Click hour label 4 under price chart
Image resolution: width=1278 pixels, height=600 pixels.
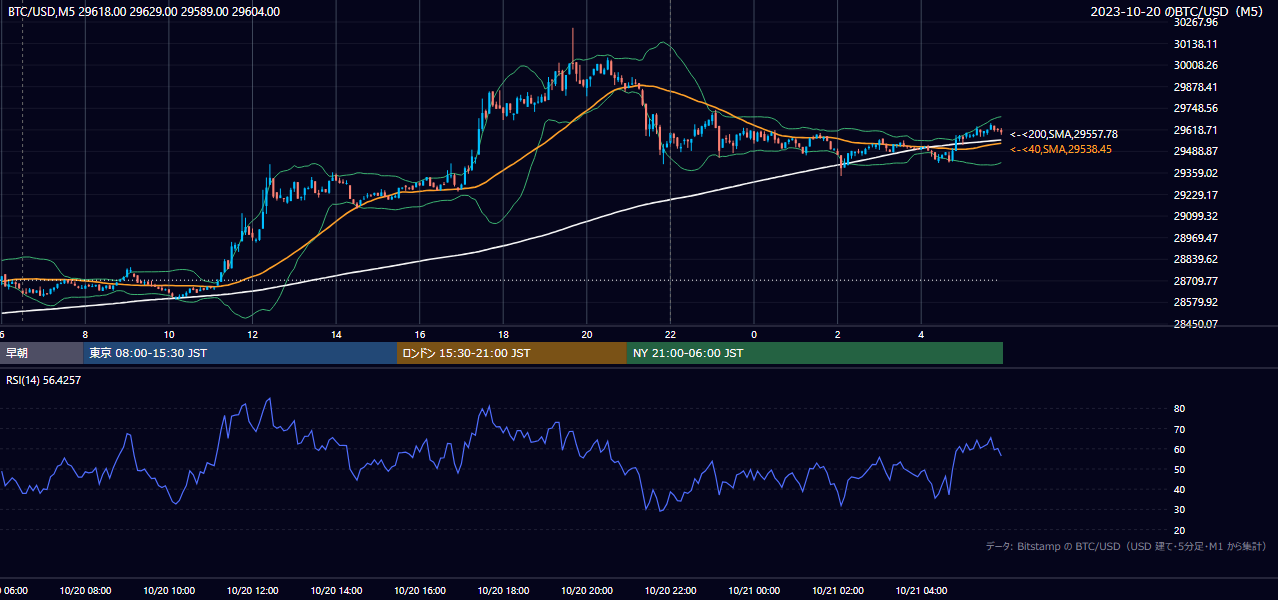pyautogui.click(x=921, y=334)
